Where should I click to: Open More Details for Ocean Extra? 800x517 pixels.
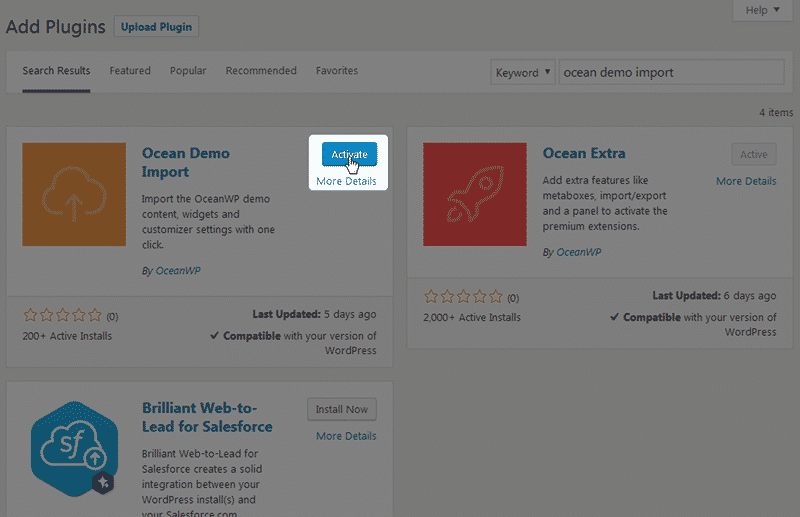coord(746,181)
